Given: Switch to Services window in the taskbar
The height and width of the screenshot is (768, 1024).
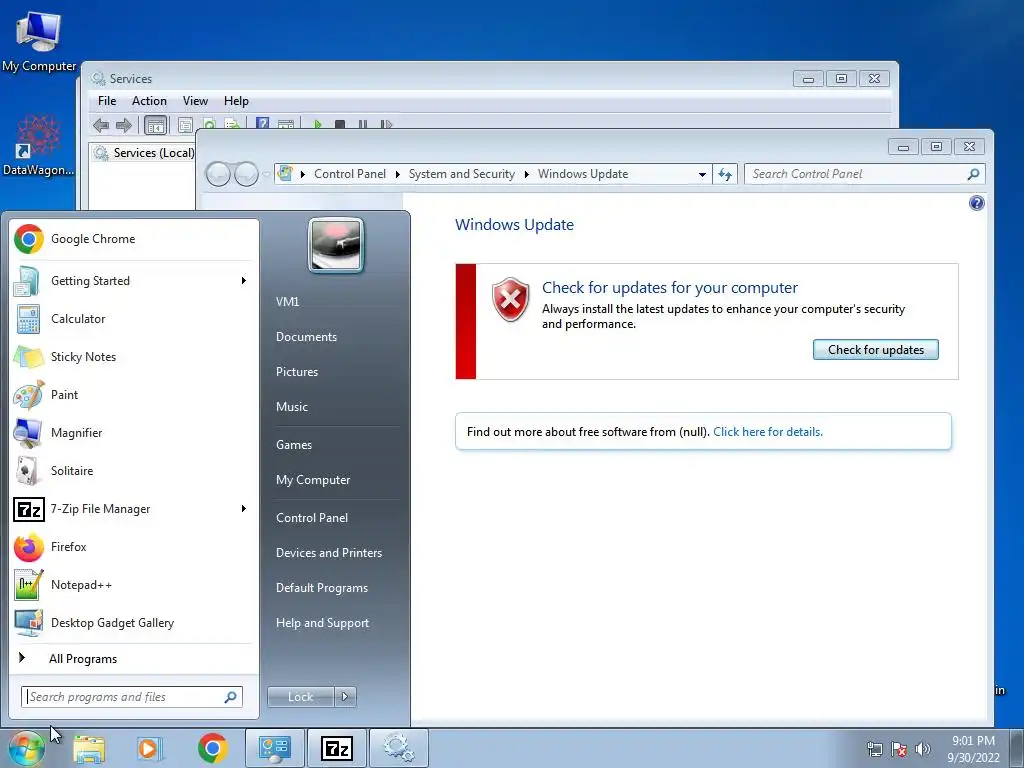Looking at the screenshot, I should point(399,748).
